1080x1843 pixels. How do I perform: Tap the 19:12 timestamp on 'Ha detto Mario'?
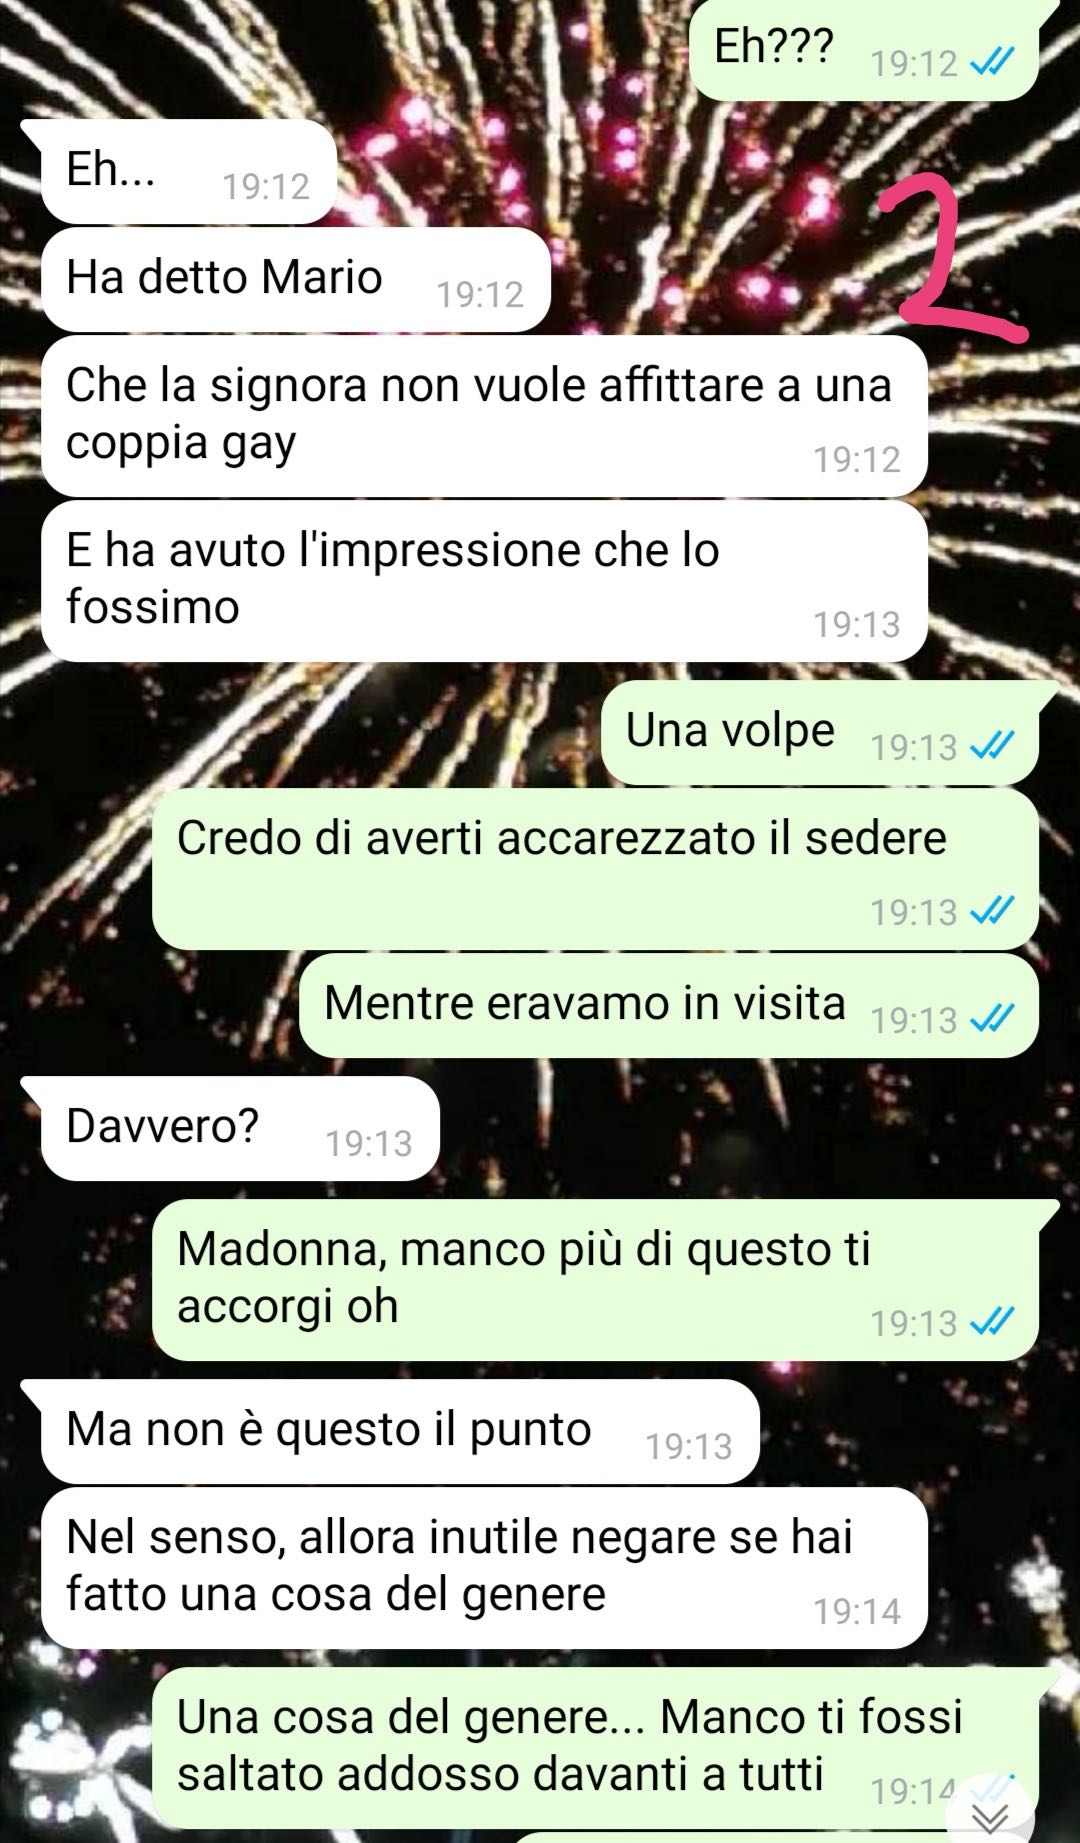[x=480, y=294]
